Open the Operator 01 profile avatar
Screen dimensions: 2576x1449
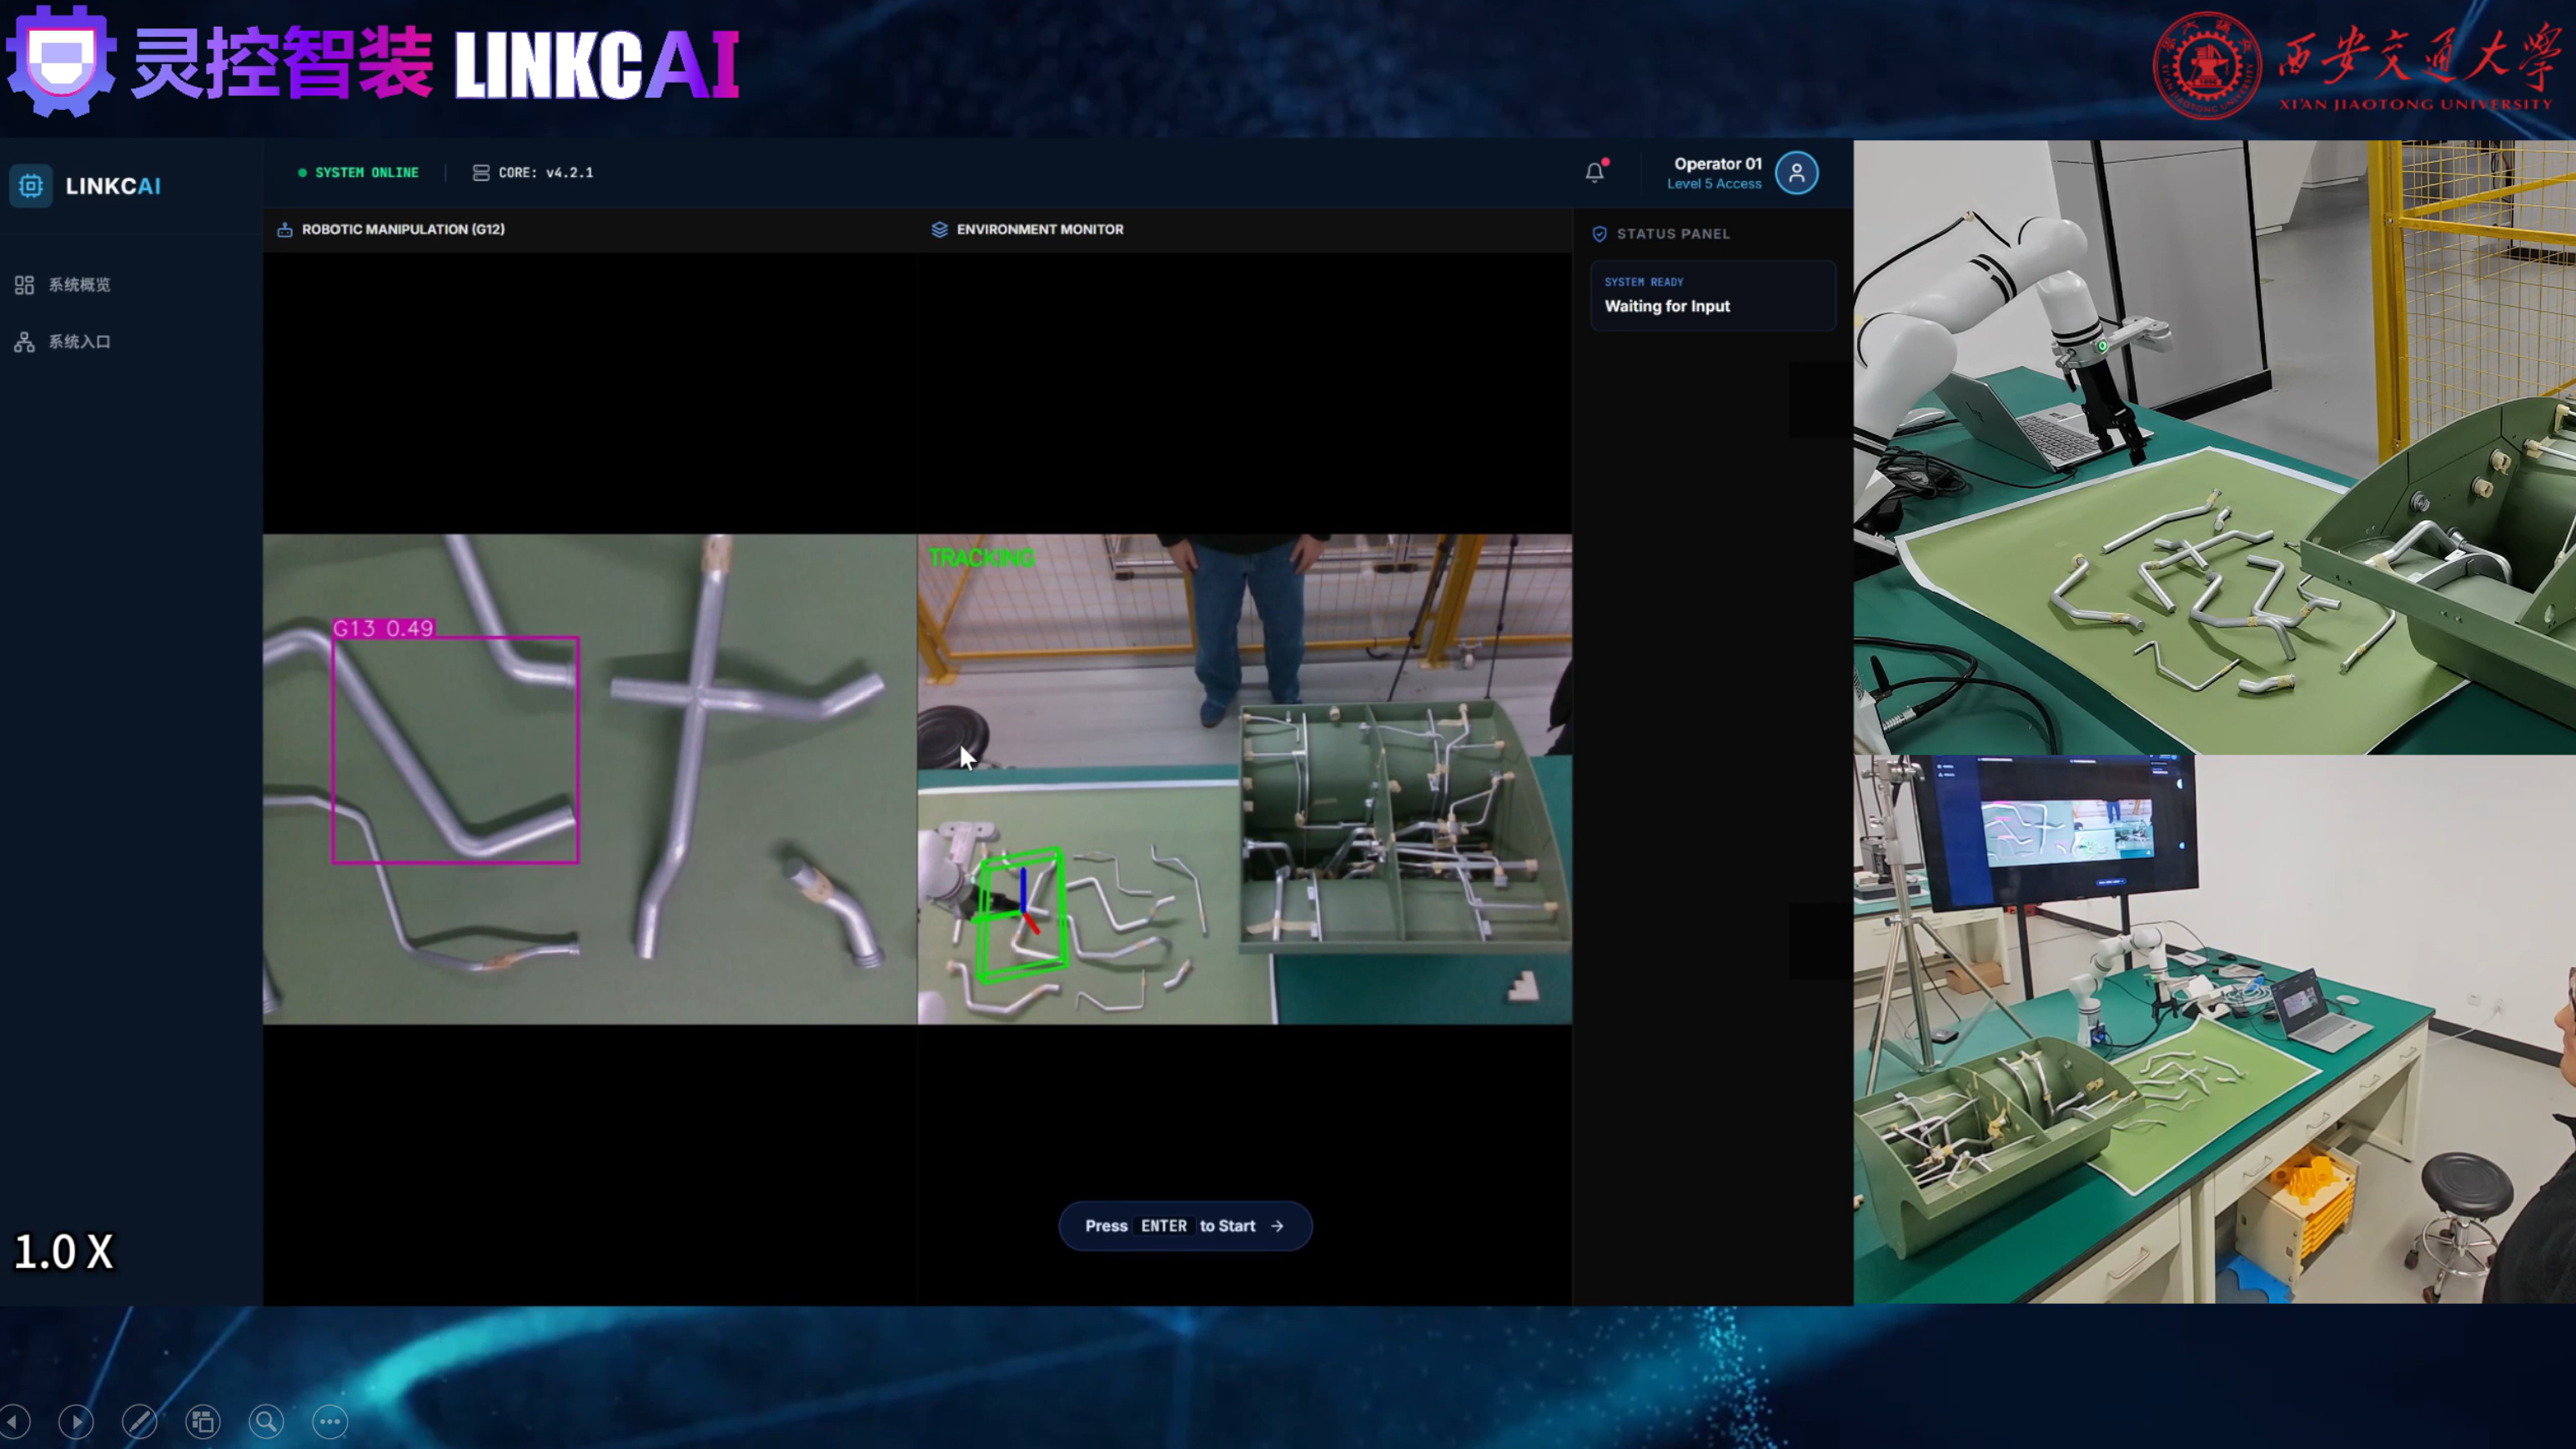(1797, 173)
